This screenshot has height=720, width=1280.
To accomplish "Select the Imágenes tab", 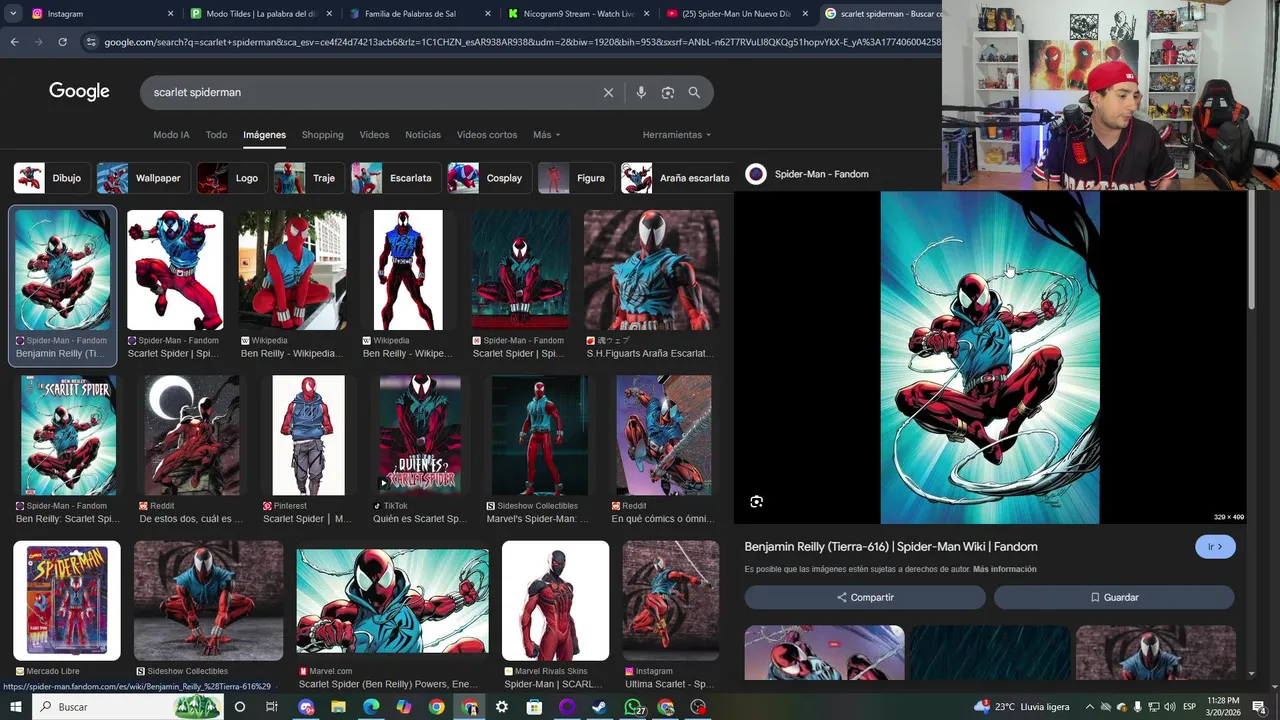I will pos(264,135).
